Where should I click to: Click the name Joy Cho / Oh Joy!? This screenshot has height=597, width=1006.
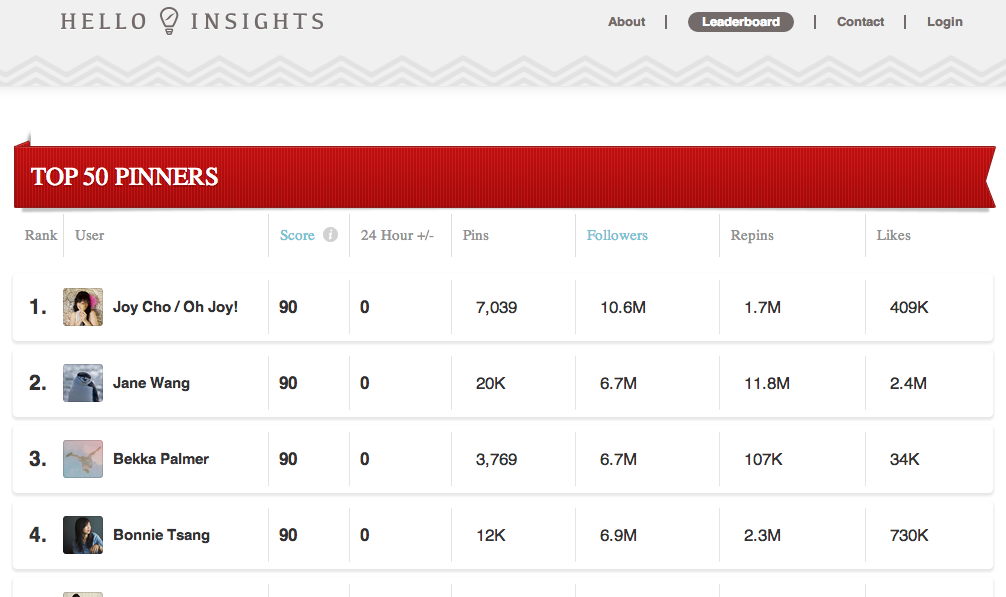(x=175, y=307)
